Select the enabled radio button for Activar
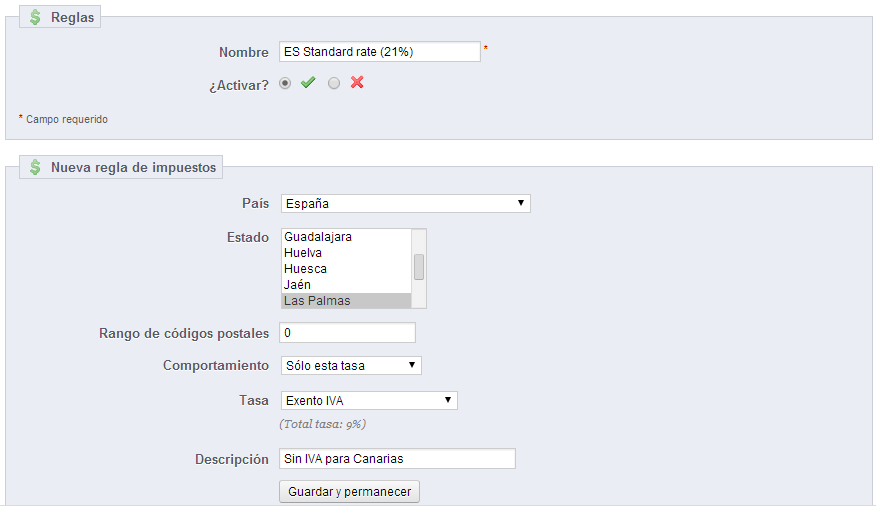876x506 pixels. 285,83
